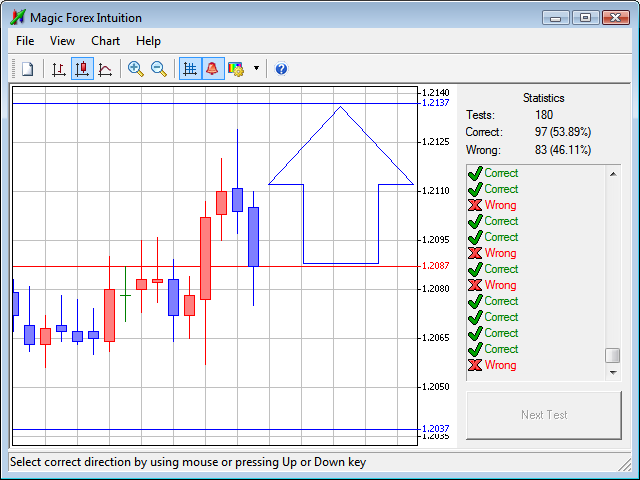Click the green doji candlestick

(x=125, y=294)
